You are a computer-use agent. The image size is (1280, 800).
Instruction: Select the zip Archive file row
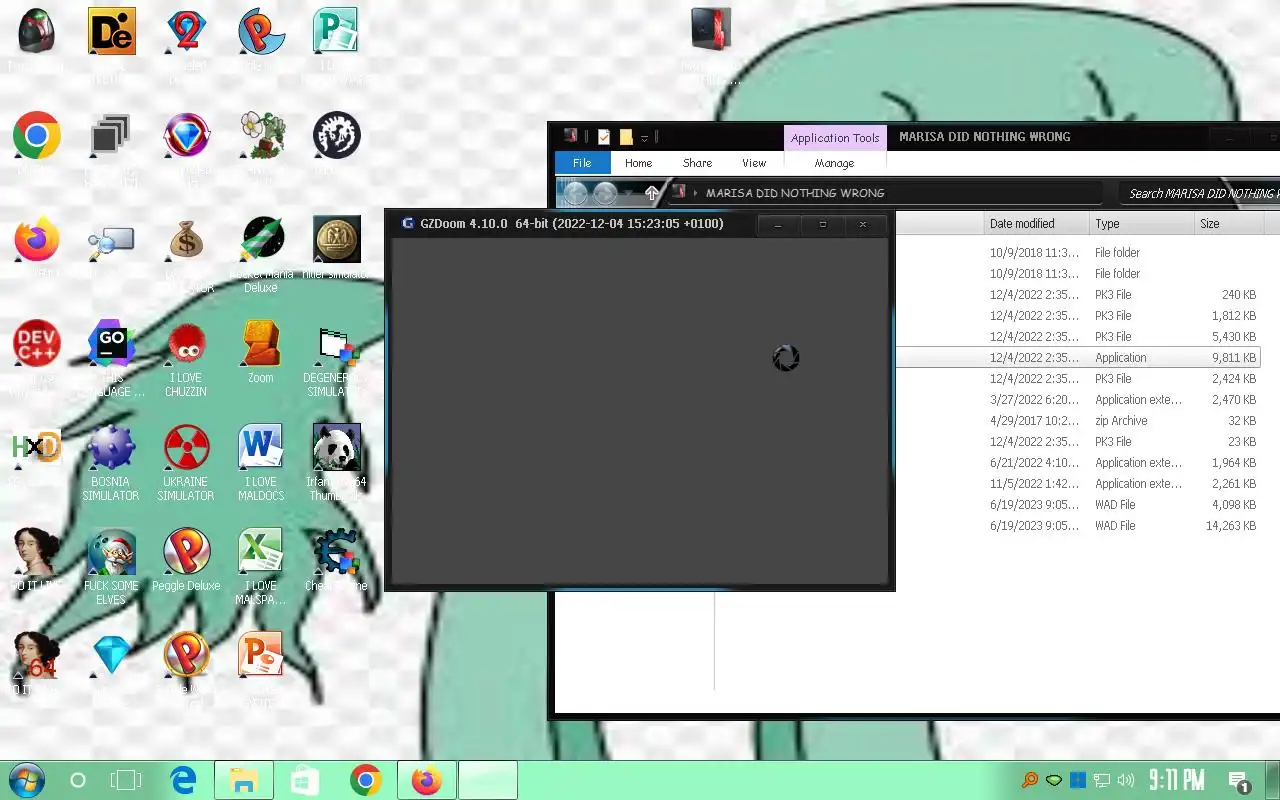click(1078, 420)
